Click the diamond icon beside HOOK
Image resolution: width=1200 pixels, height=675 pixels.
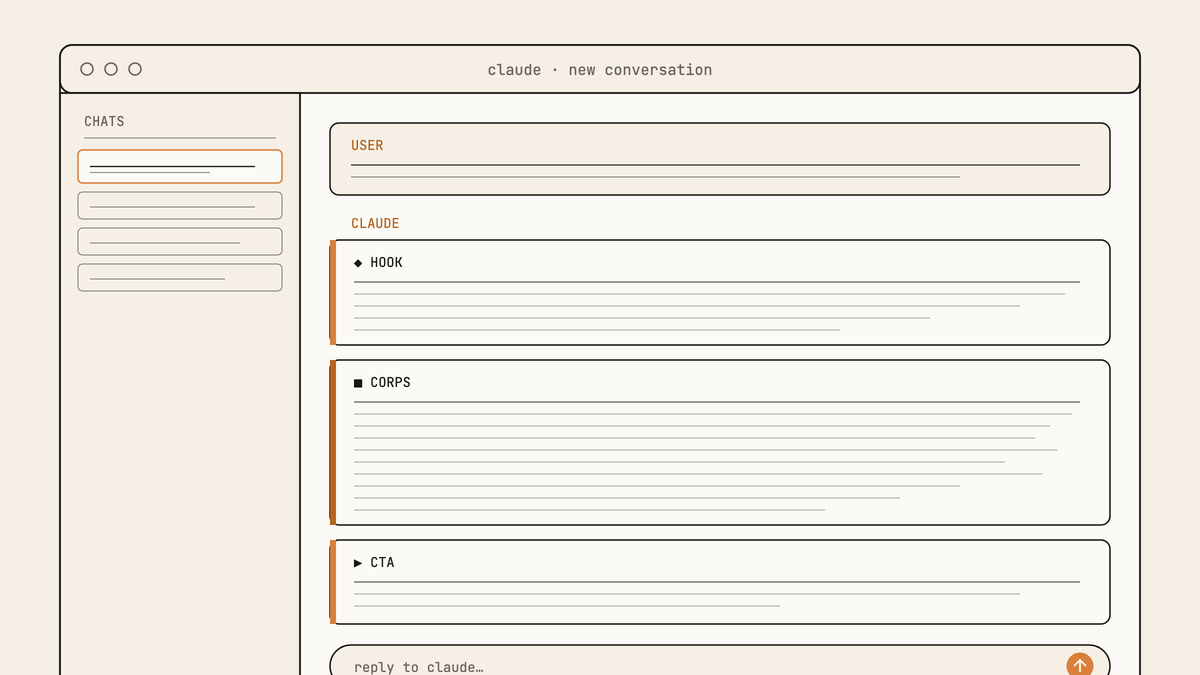click(x=358, y=263)
